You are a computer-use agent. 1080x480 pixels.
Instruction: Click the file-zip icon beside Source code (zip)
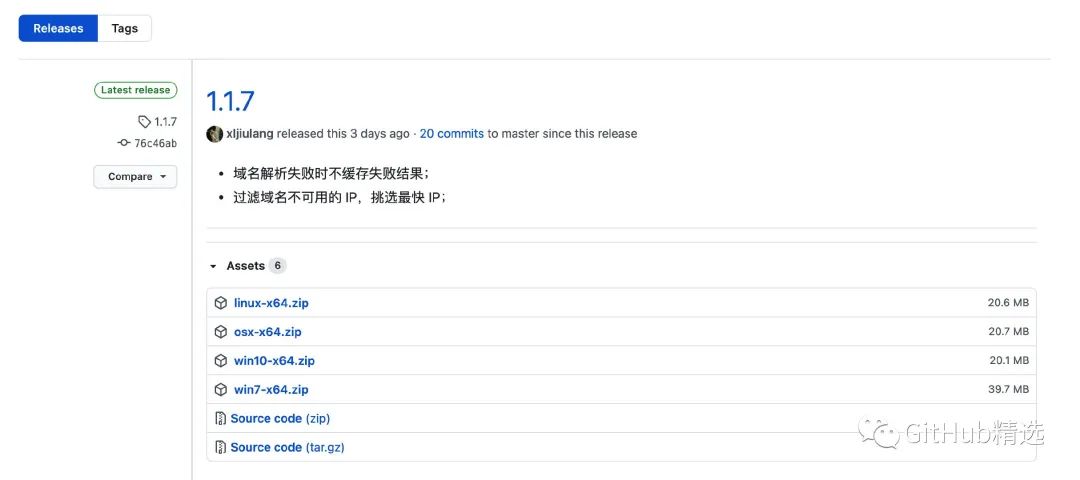pos(220,419)
